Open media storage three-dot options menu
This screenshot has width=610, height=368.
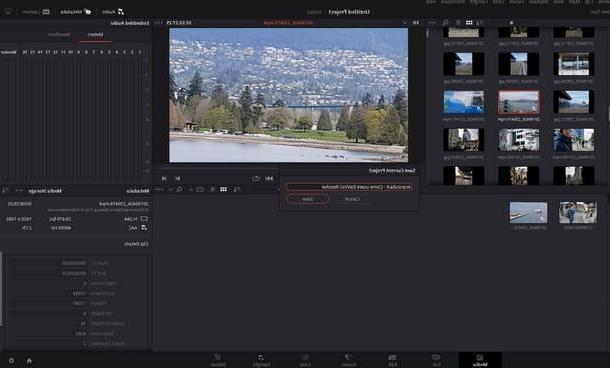(x=432, y=23)
